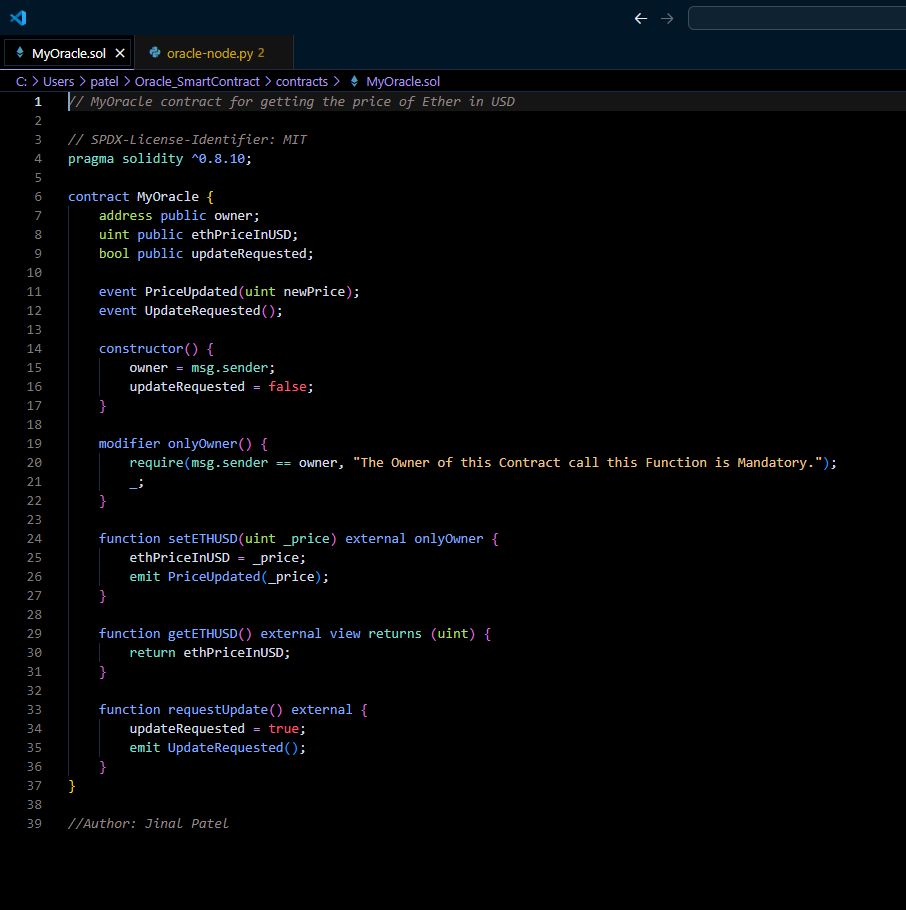Click "PriceUpdated" in the event on line 11

click(191, 292)
